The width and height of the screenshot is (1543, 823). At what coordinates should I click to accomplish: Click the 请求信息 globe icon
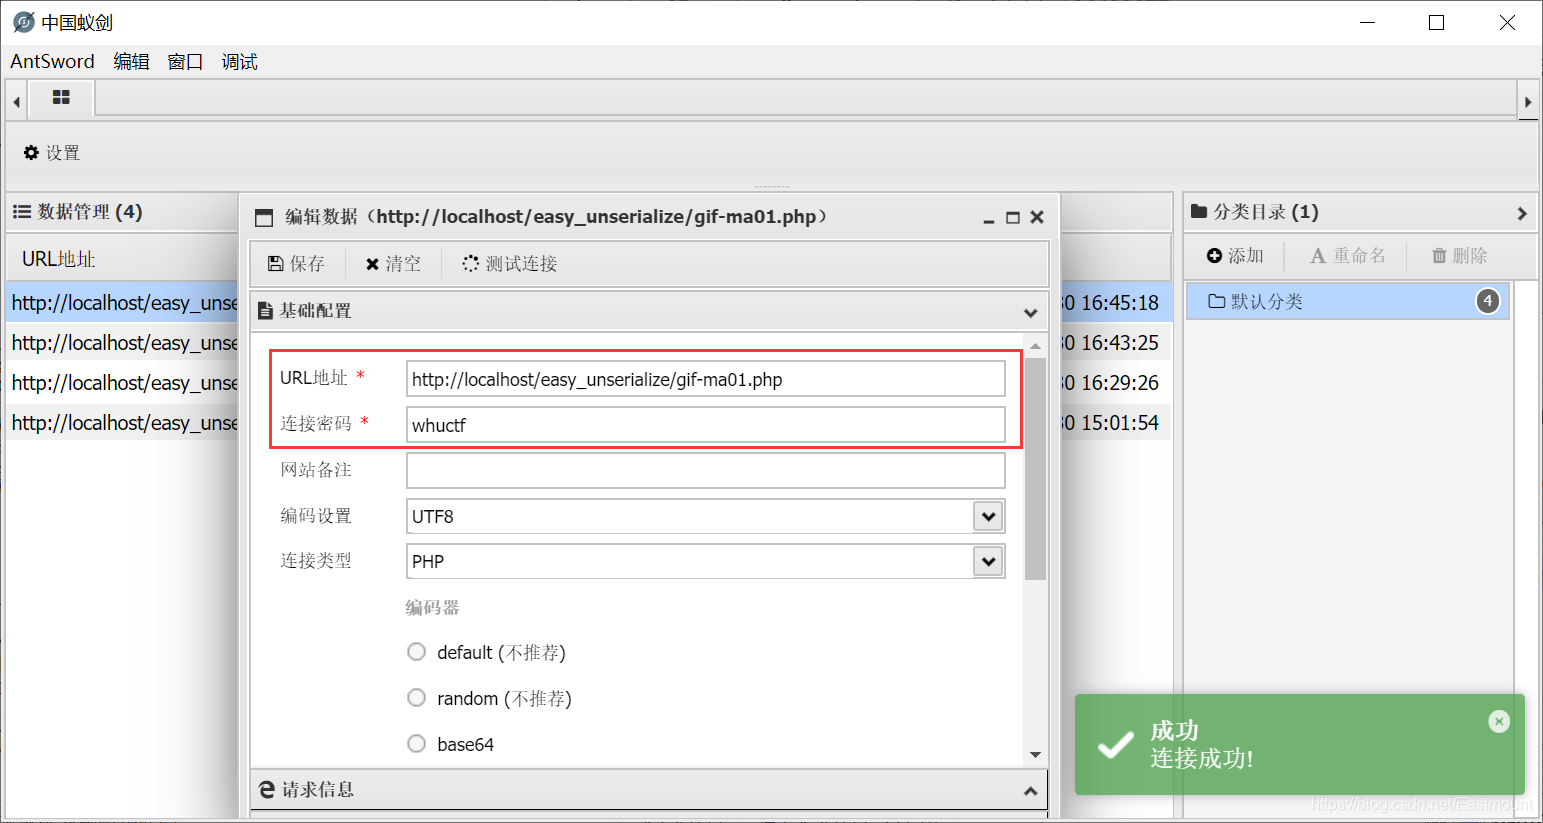coord(267,790)
